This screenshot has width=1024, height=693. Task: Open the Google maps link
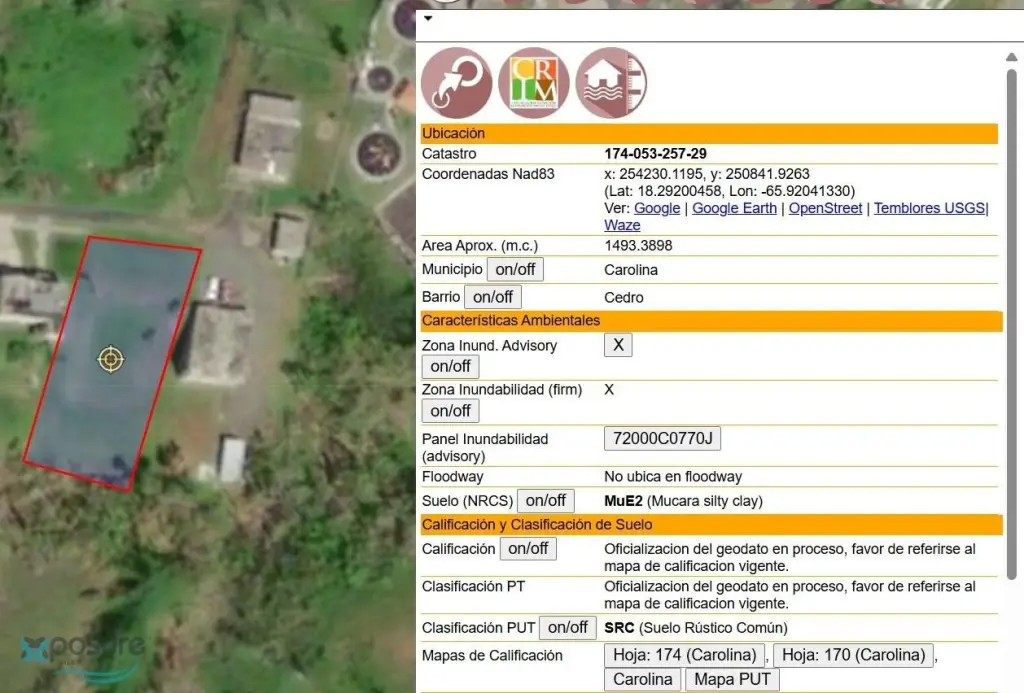click(657, 208)
